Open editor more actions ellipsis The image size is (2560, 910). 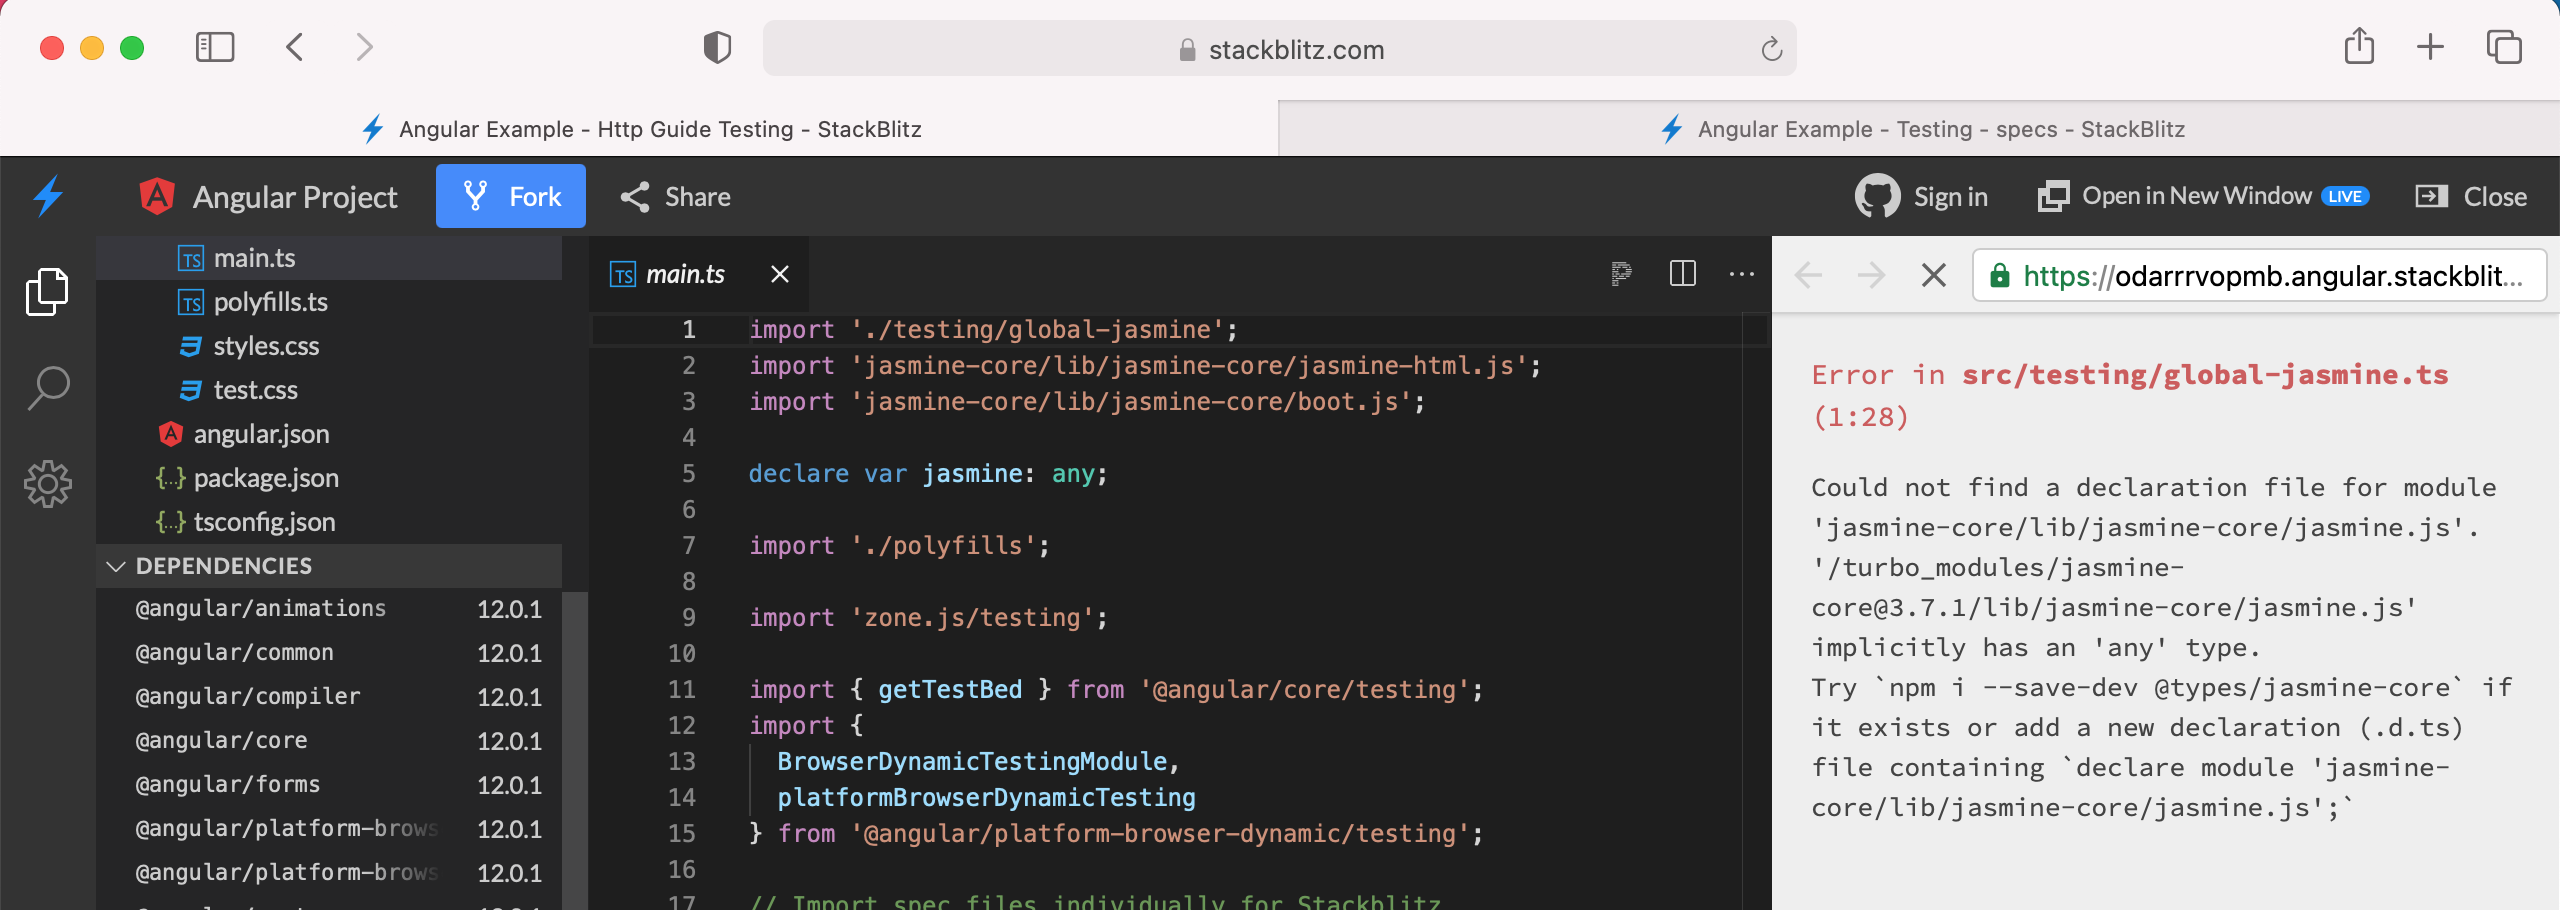pos(1742,274)
